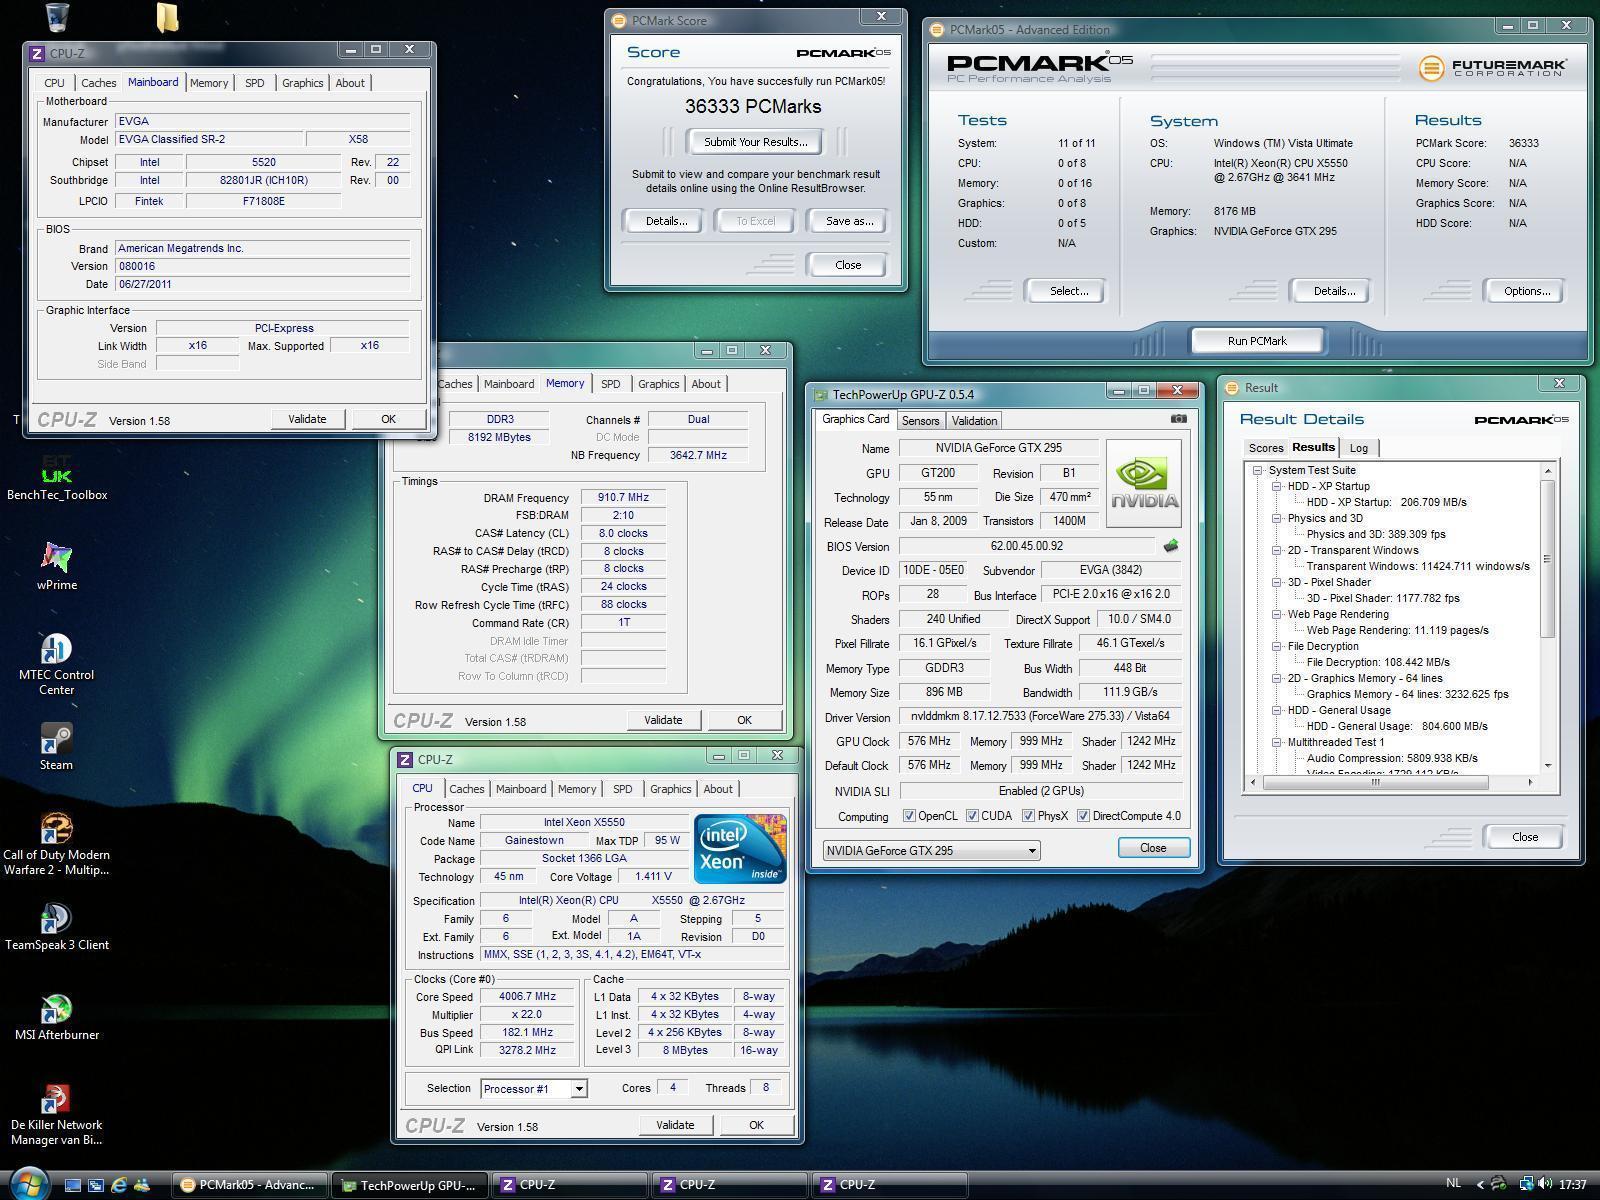The image size is (1600, 1200).
Task: Toggle the DirectCompute 4.0 checkbox
Action: pyautogui.click(x=1083, y=816)
